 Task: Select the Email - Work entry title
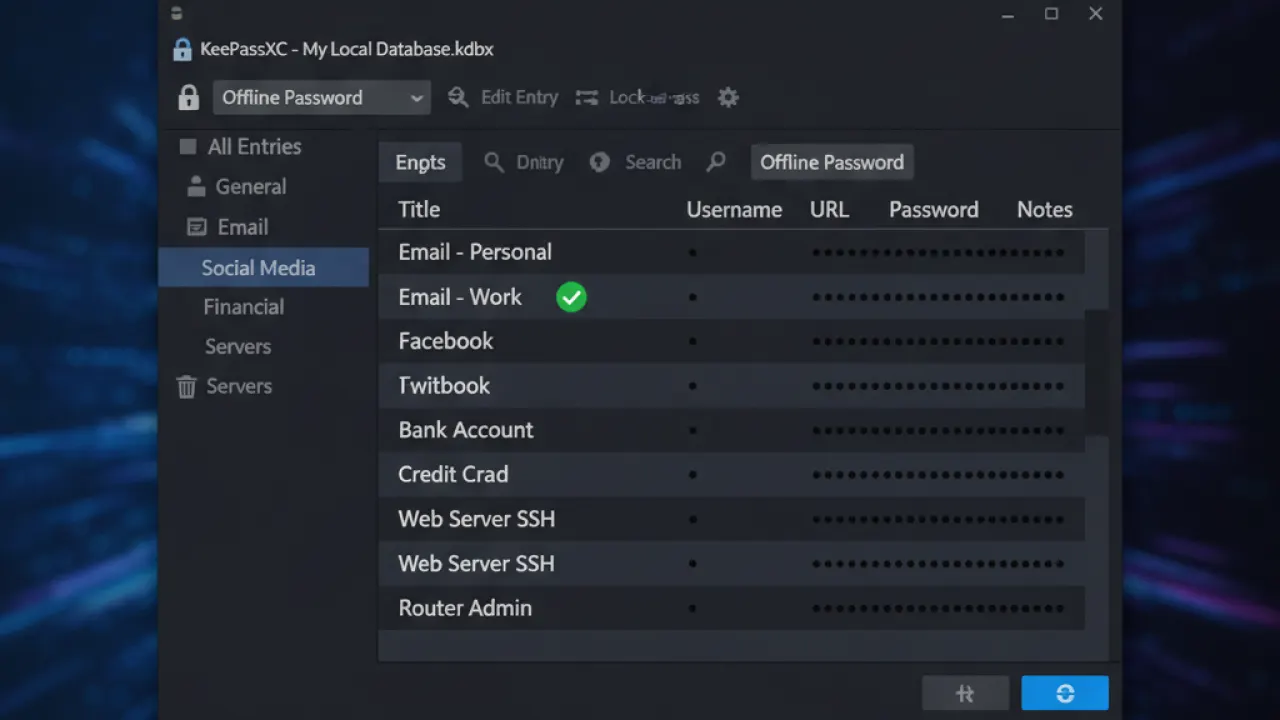coord(460,297)
